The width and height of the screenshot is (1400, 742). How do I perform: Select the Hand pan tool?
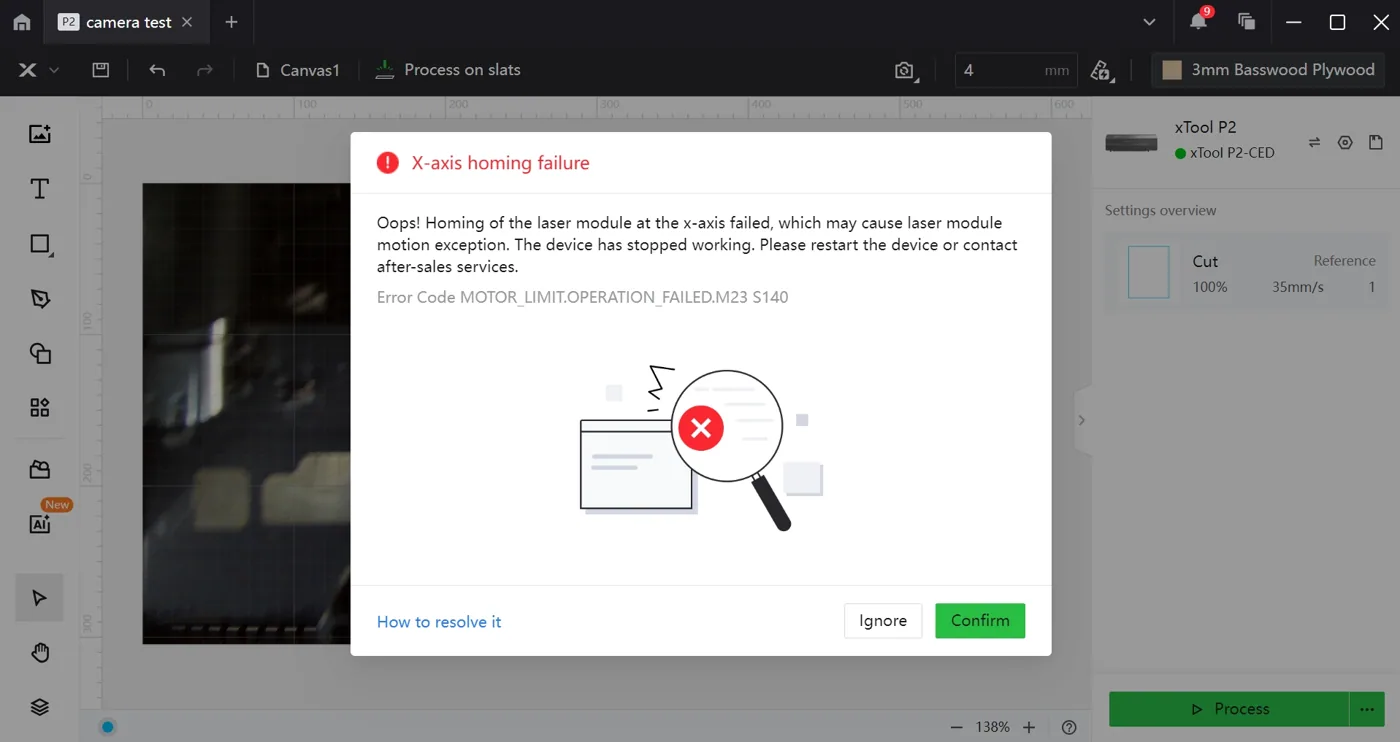40,653
